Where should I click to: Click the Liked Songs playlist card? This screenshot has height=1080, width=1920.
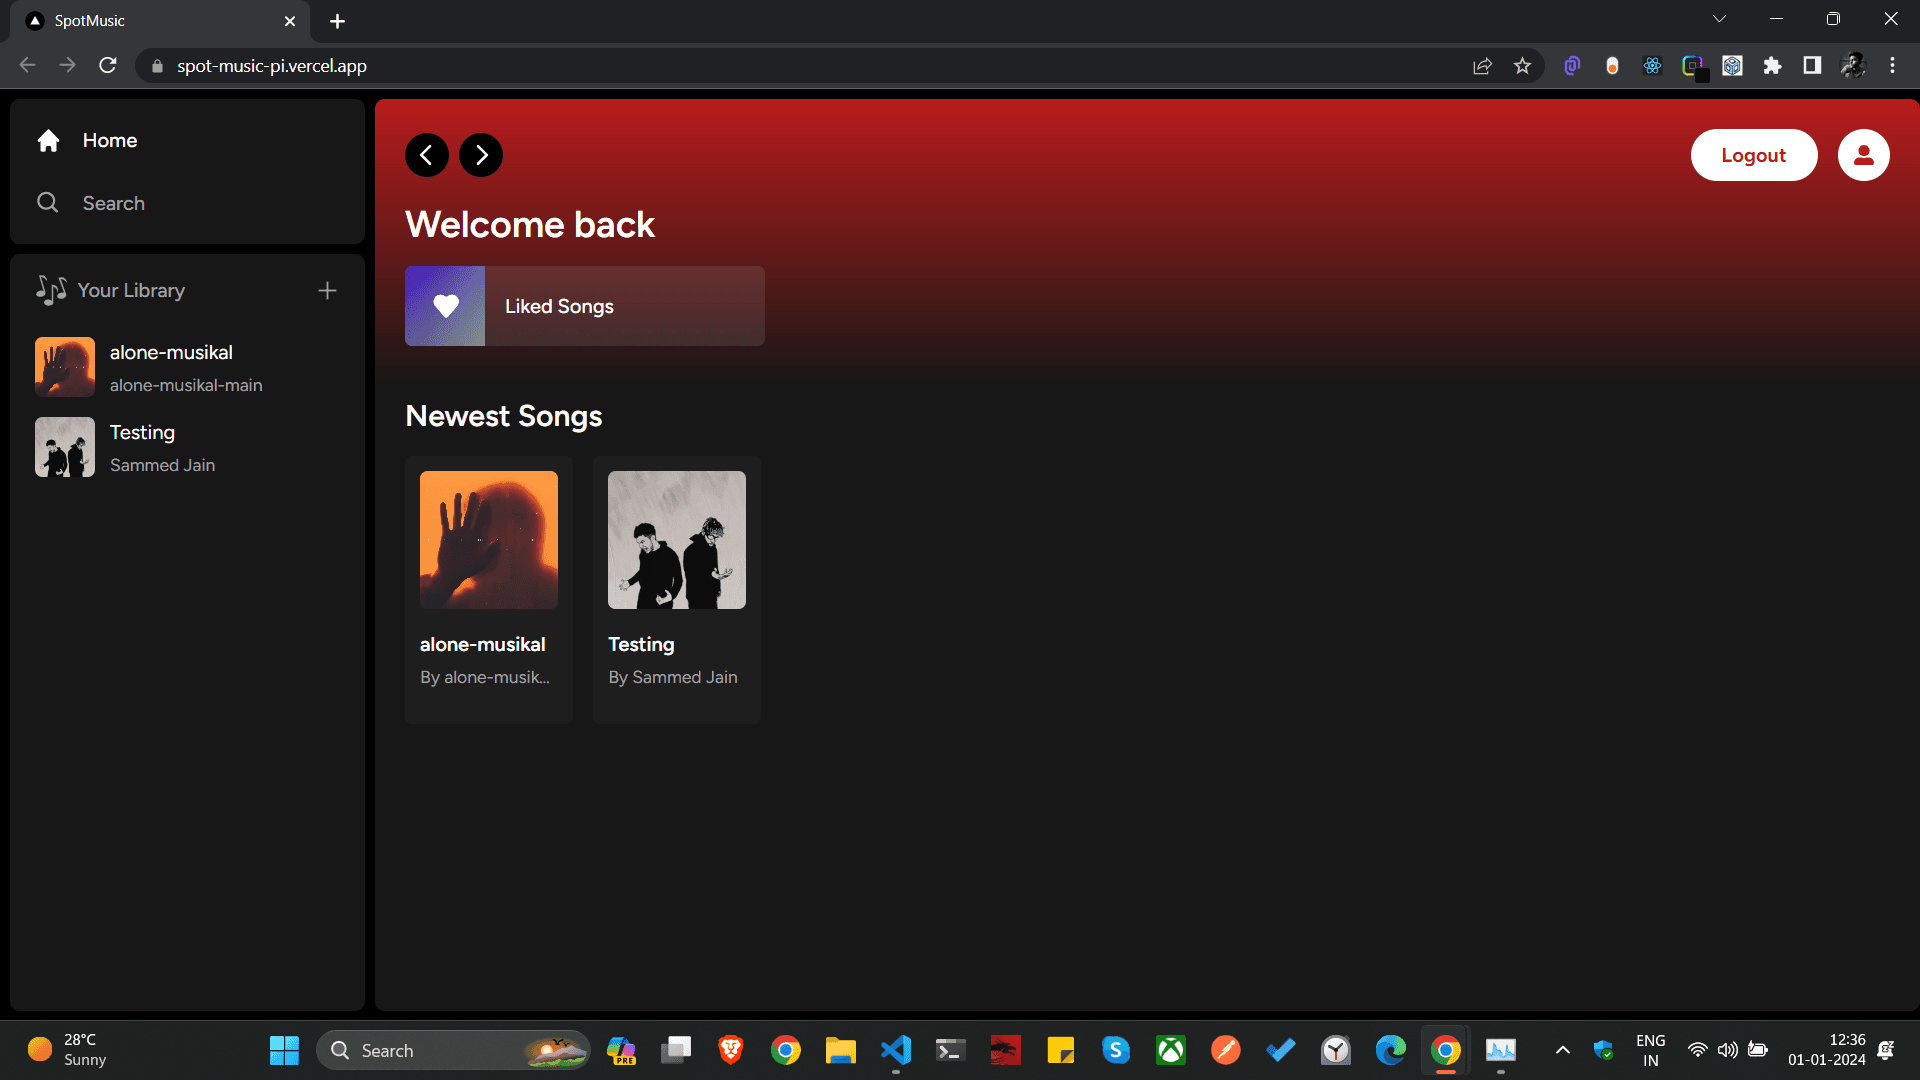point(584,306)
